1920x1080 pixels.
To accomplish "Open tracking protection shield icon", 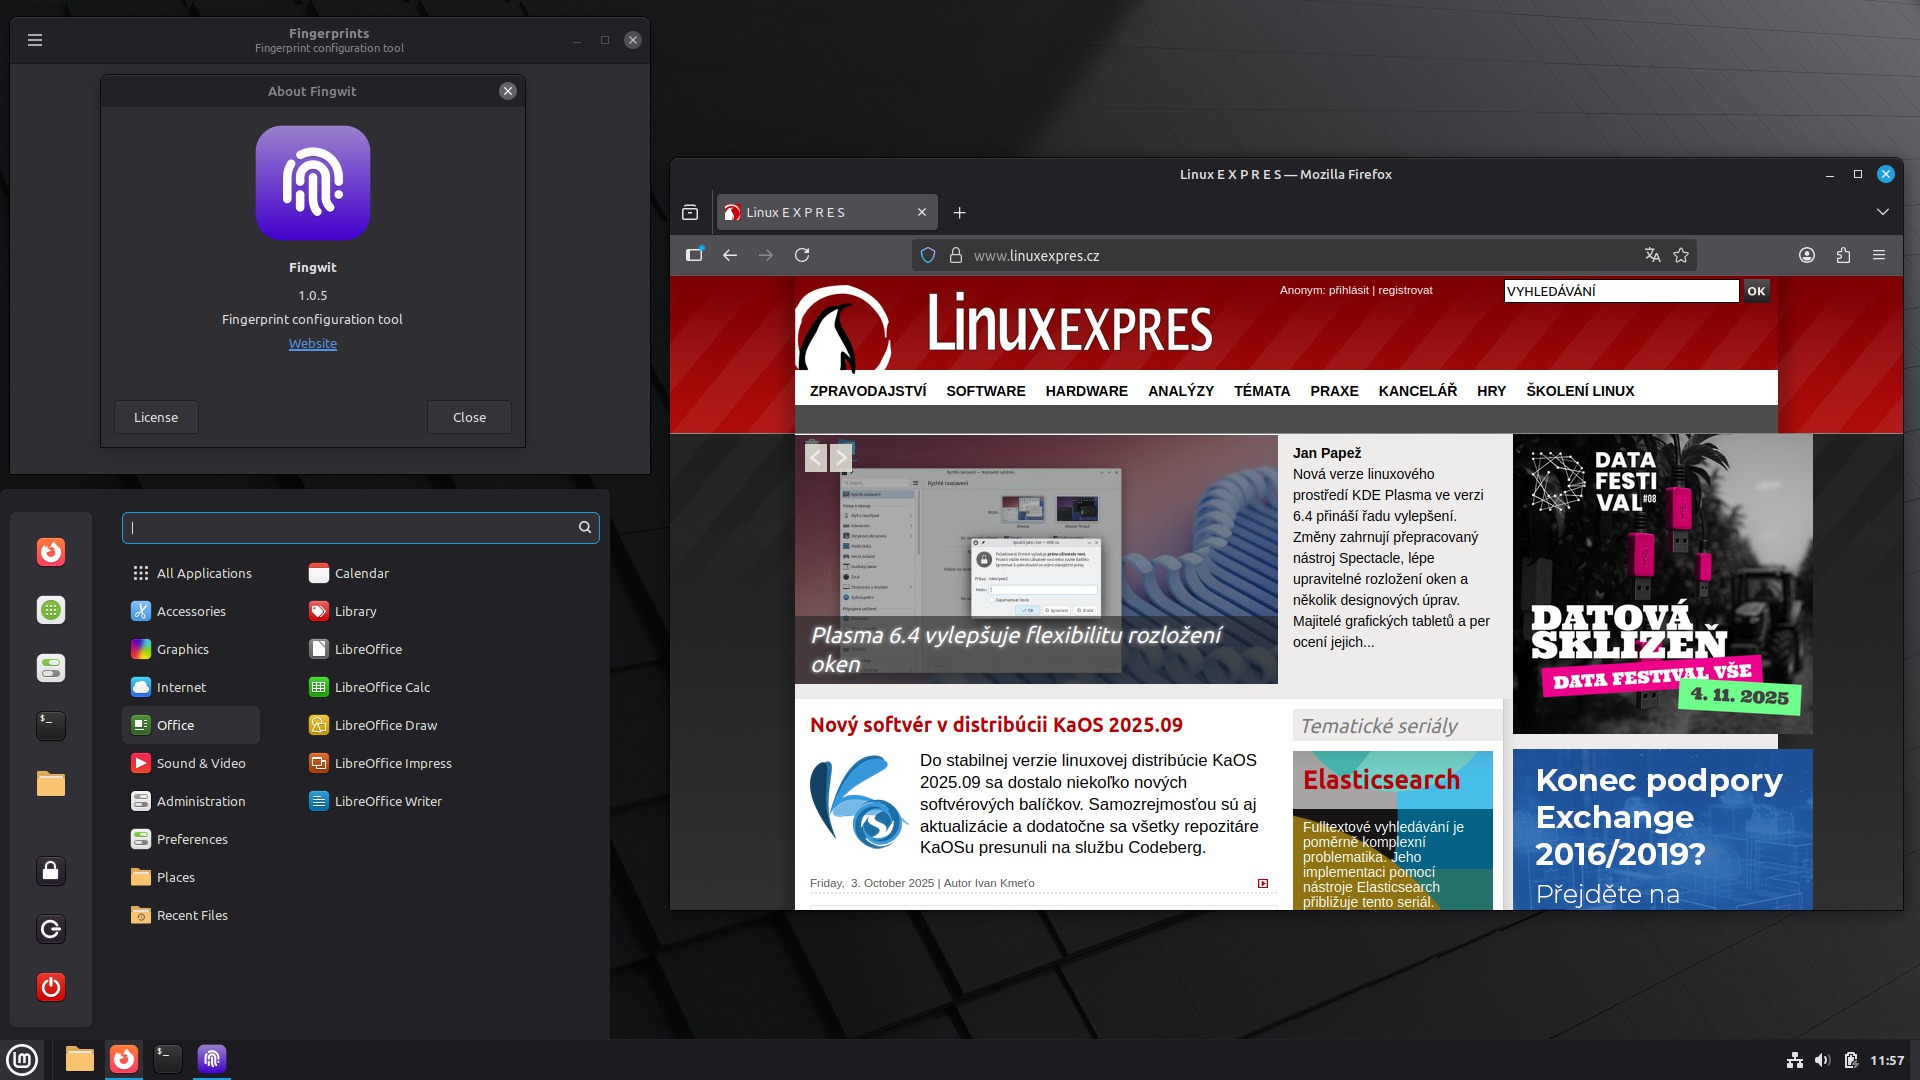I will click(928, 255).
